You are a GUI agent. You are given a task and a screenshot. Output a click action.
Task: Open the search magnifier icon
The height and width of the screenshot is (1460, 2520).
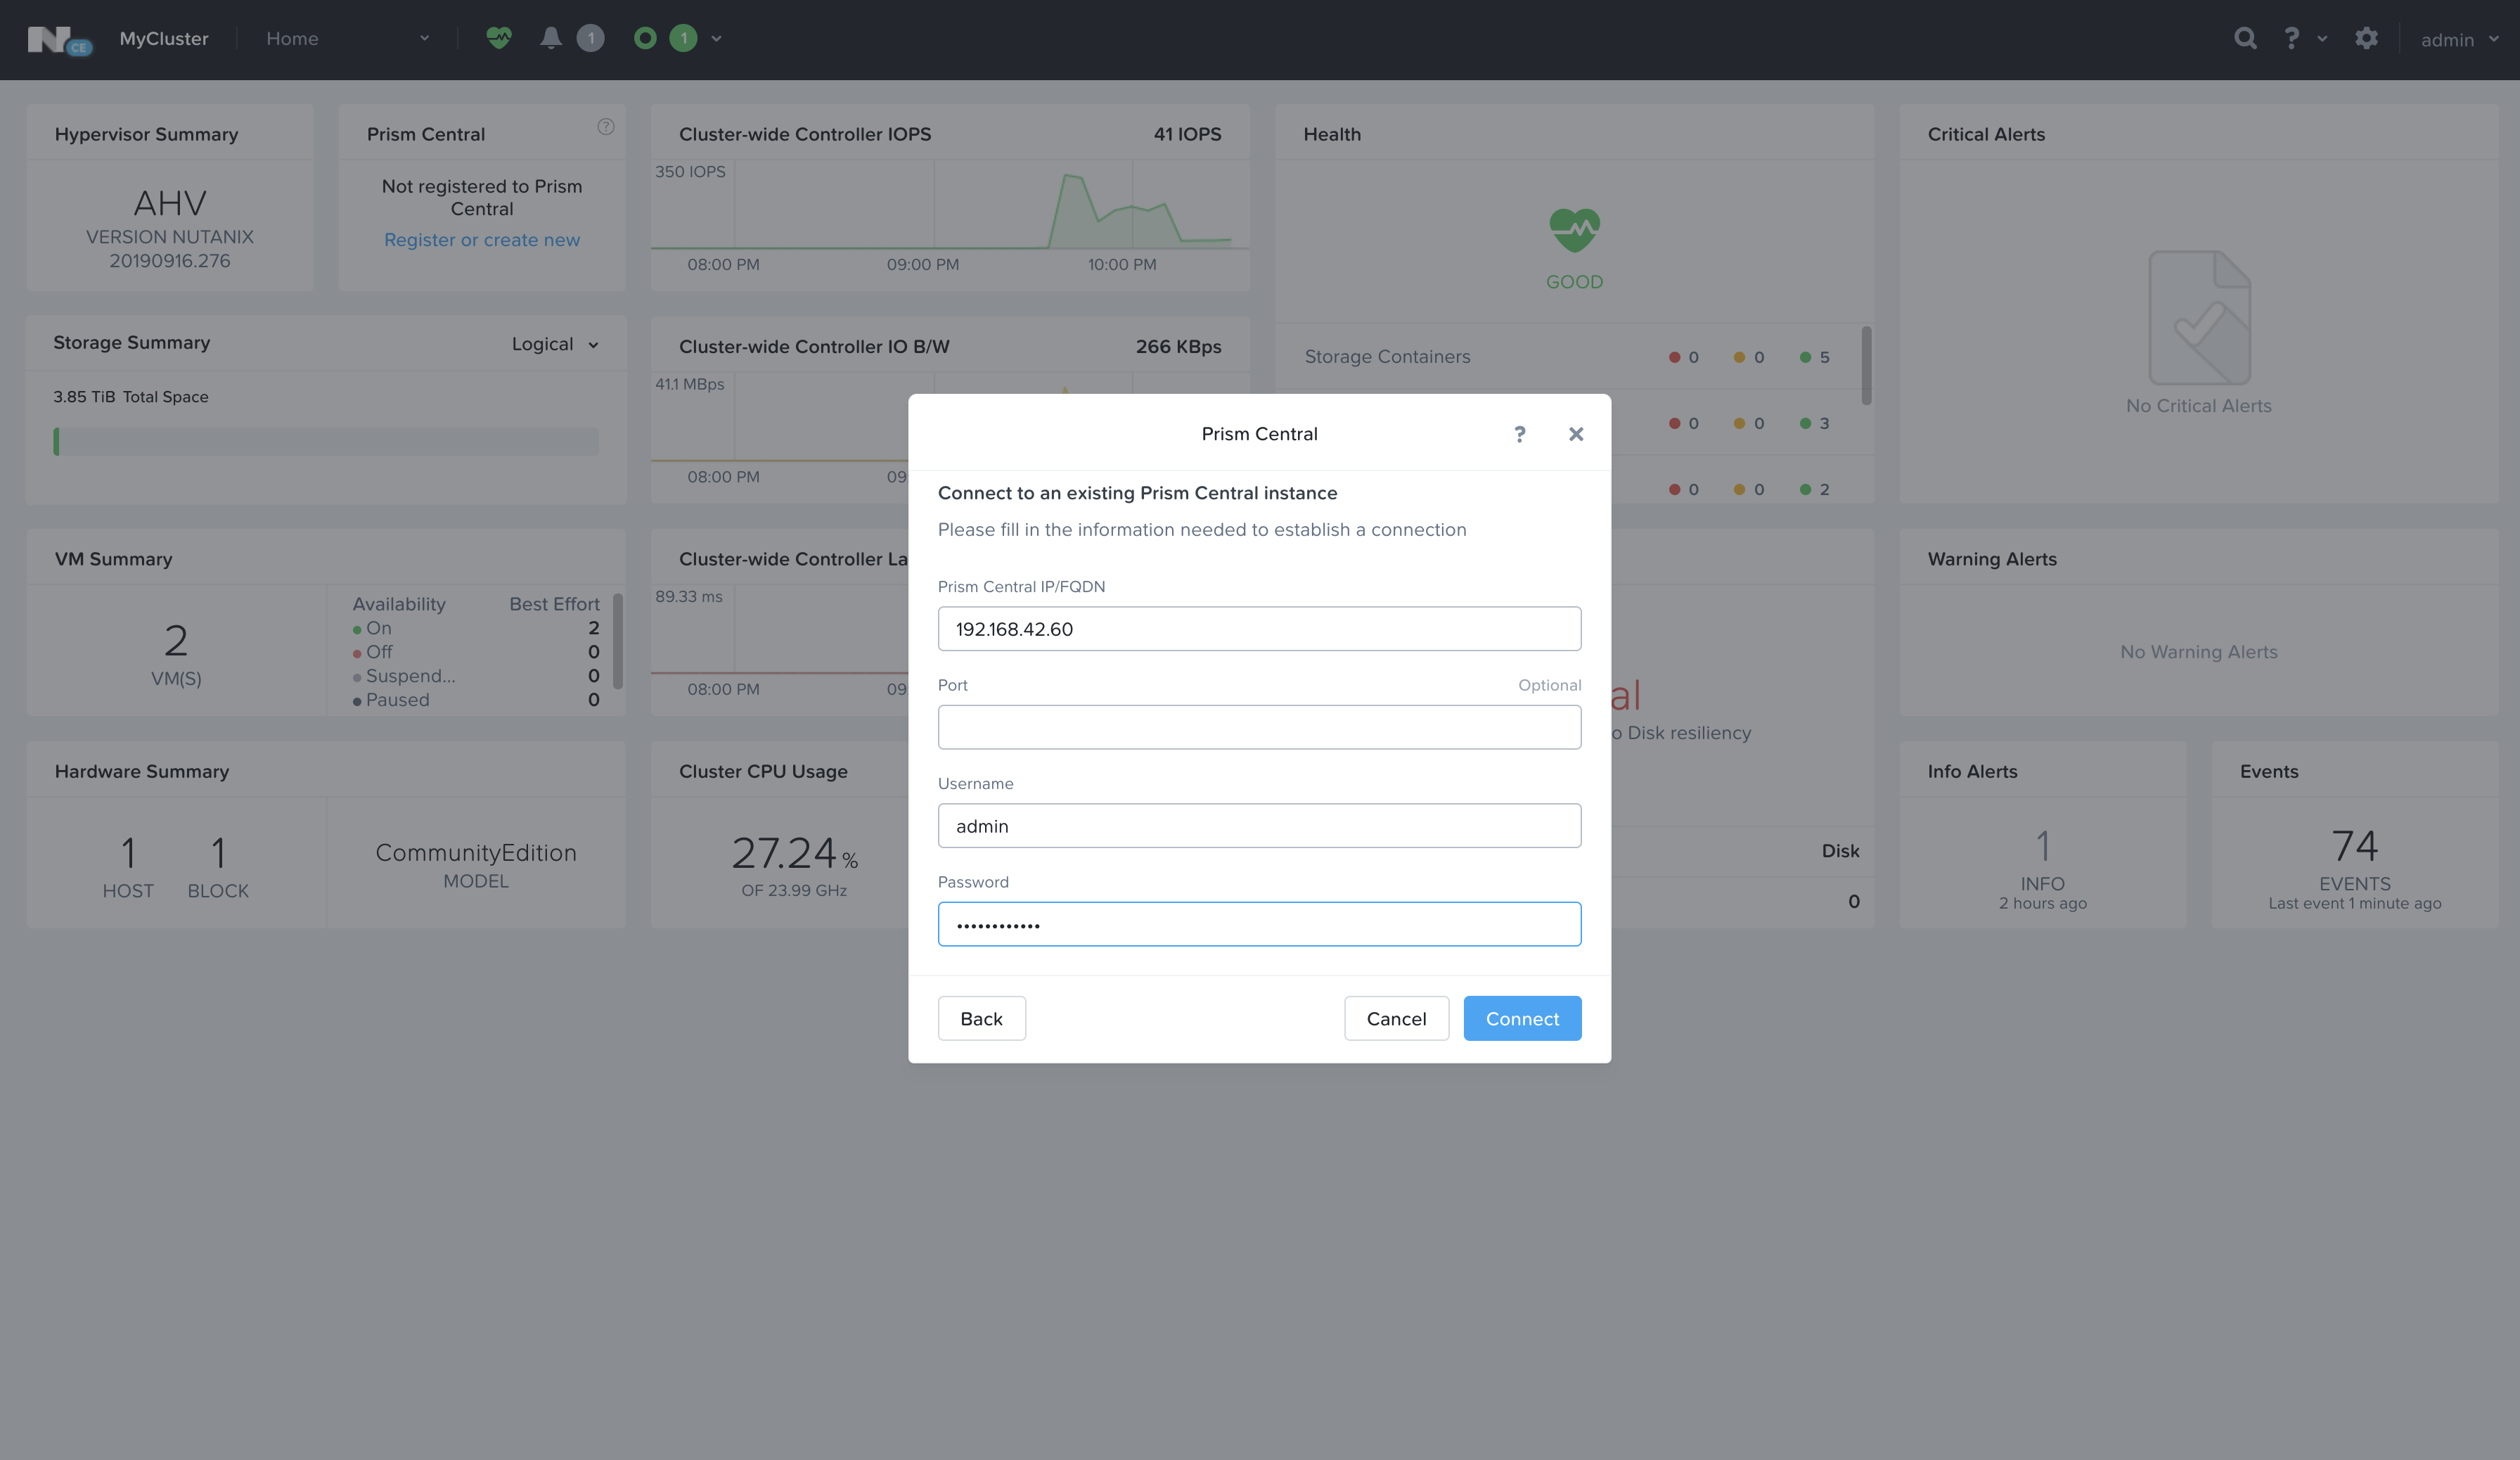click(x=2245, y=38)
